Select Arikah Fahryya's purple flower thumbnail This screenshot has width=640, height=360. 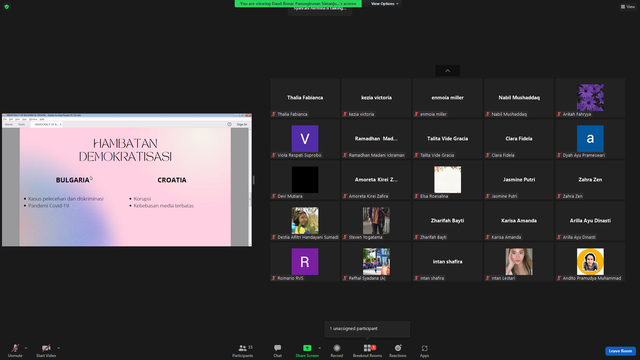590,98
